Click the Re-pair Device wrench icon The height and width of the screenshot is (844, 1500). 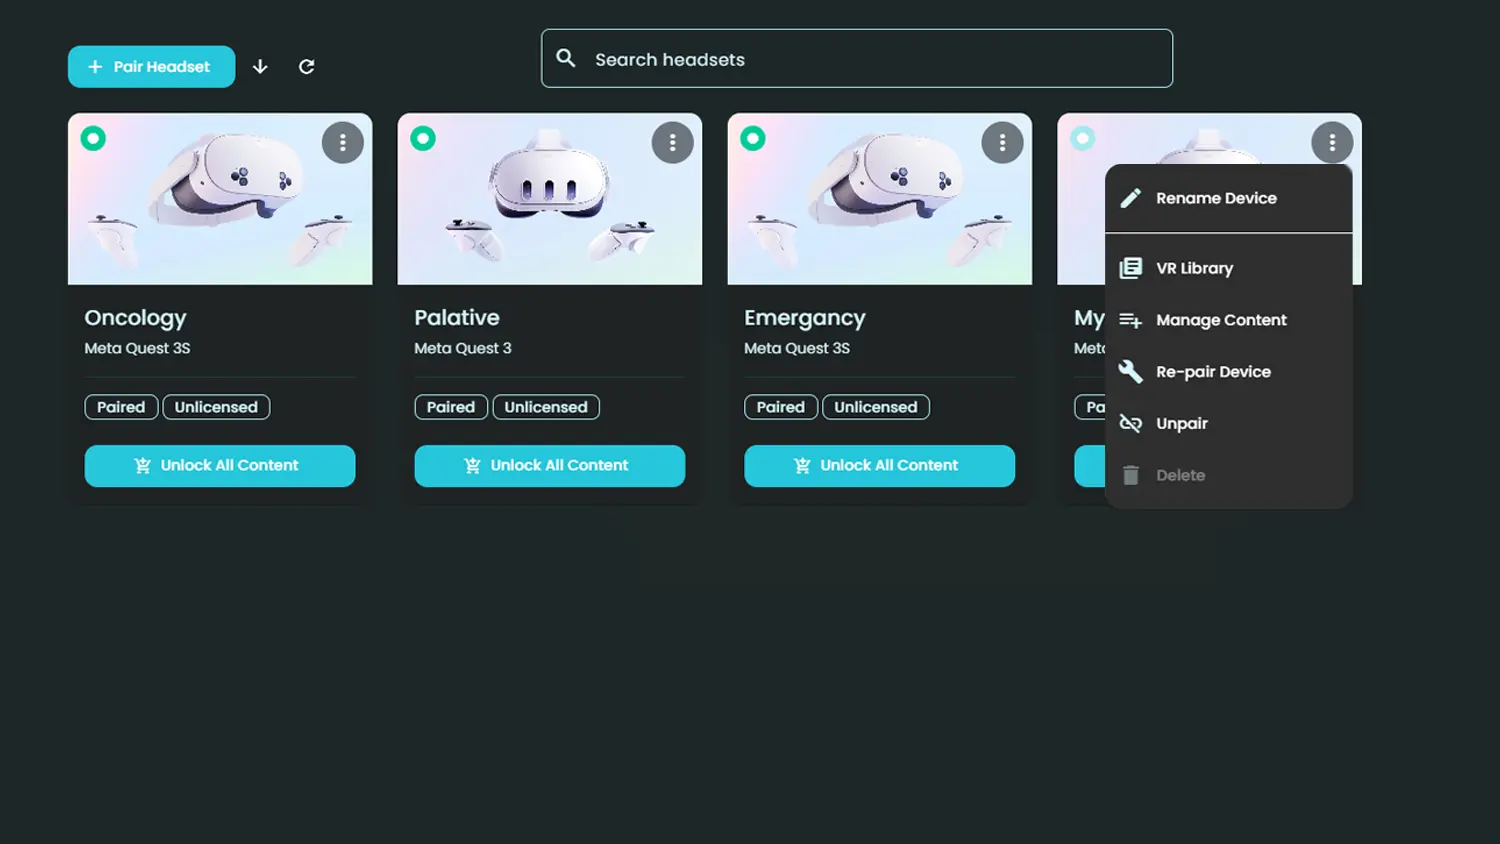coord(1130,372)
